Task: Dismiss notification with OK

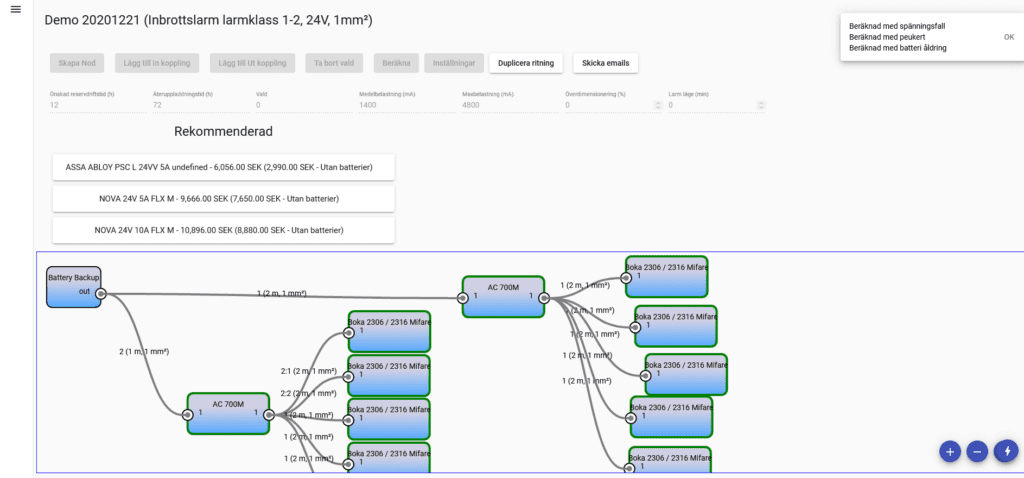Action: (1008, 37)
